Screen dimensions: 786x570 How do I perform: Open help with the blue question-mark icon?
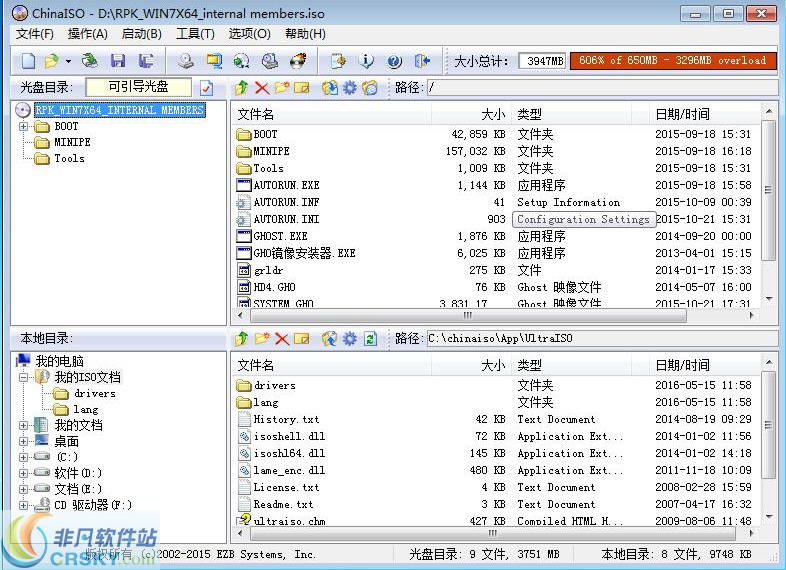pyautogui.click(x=395, y=61)
